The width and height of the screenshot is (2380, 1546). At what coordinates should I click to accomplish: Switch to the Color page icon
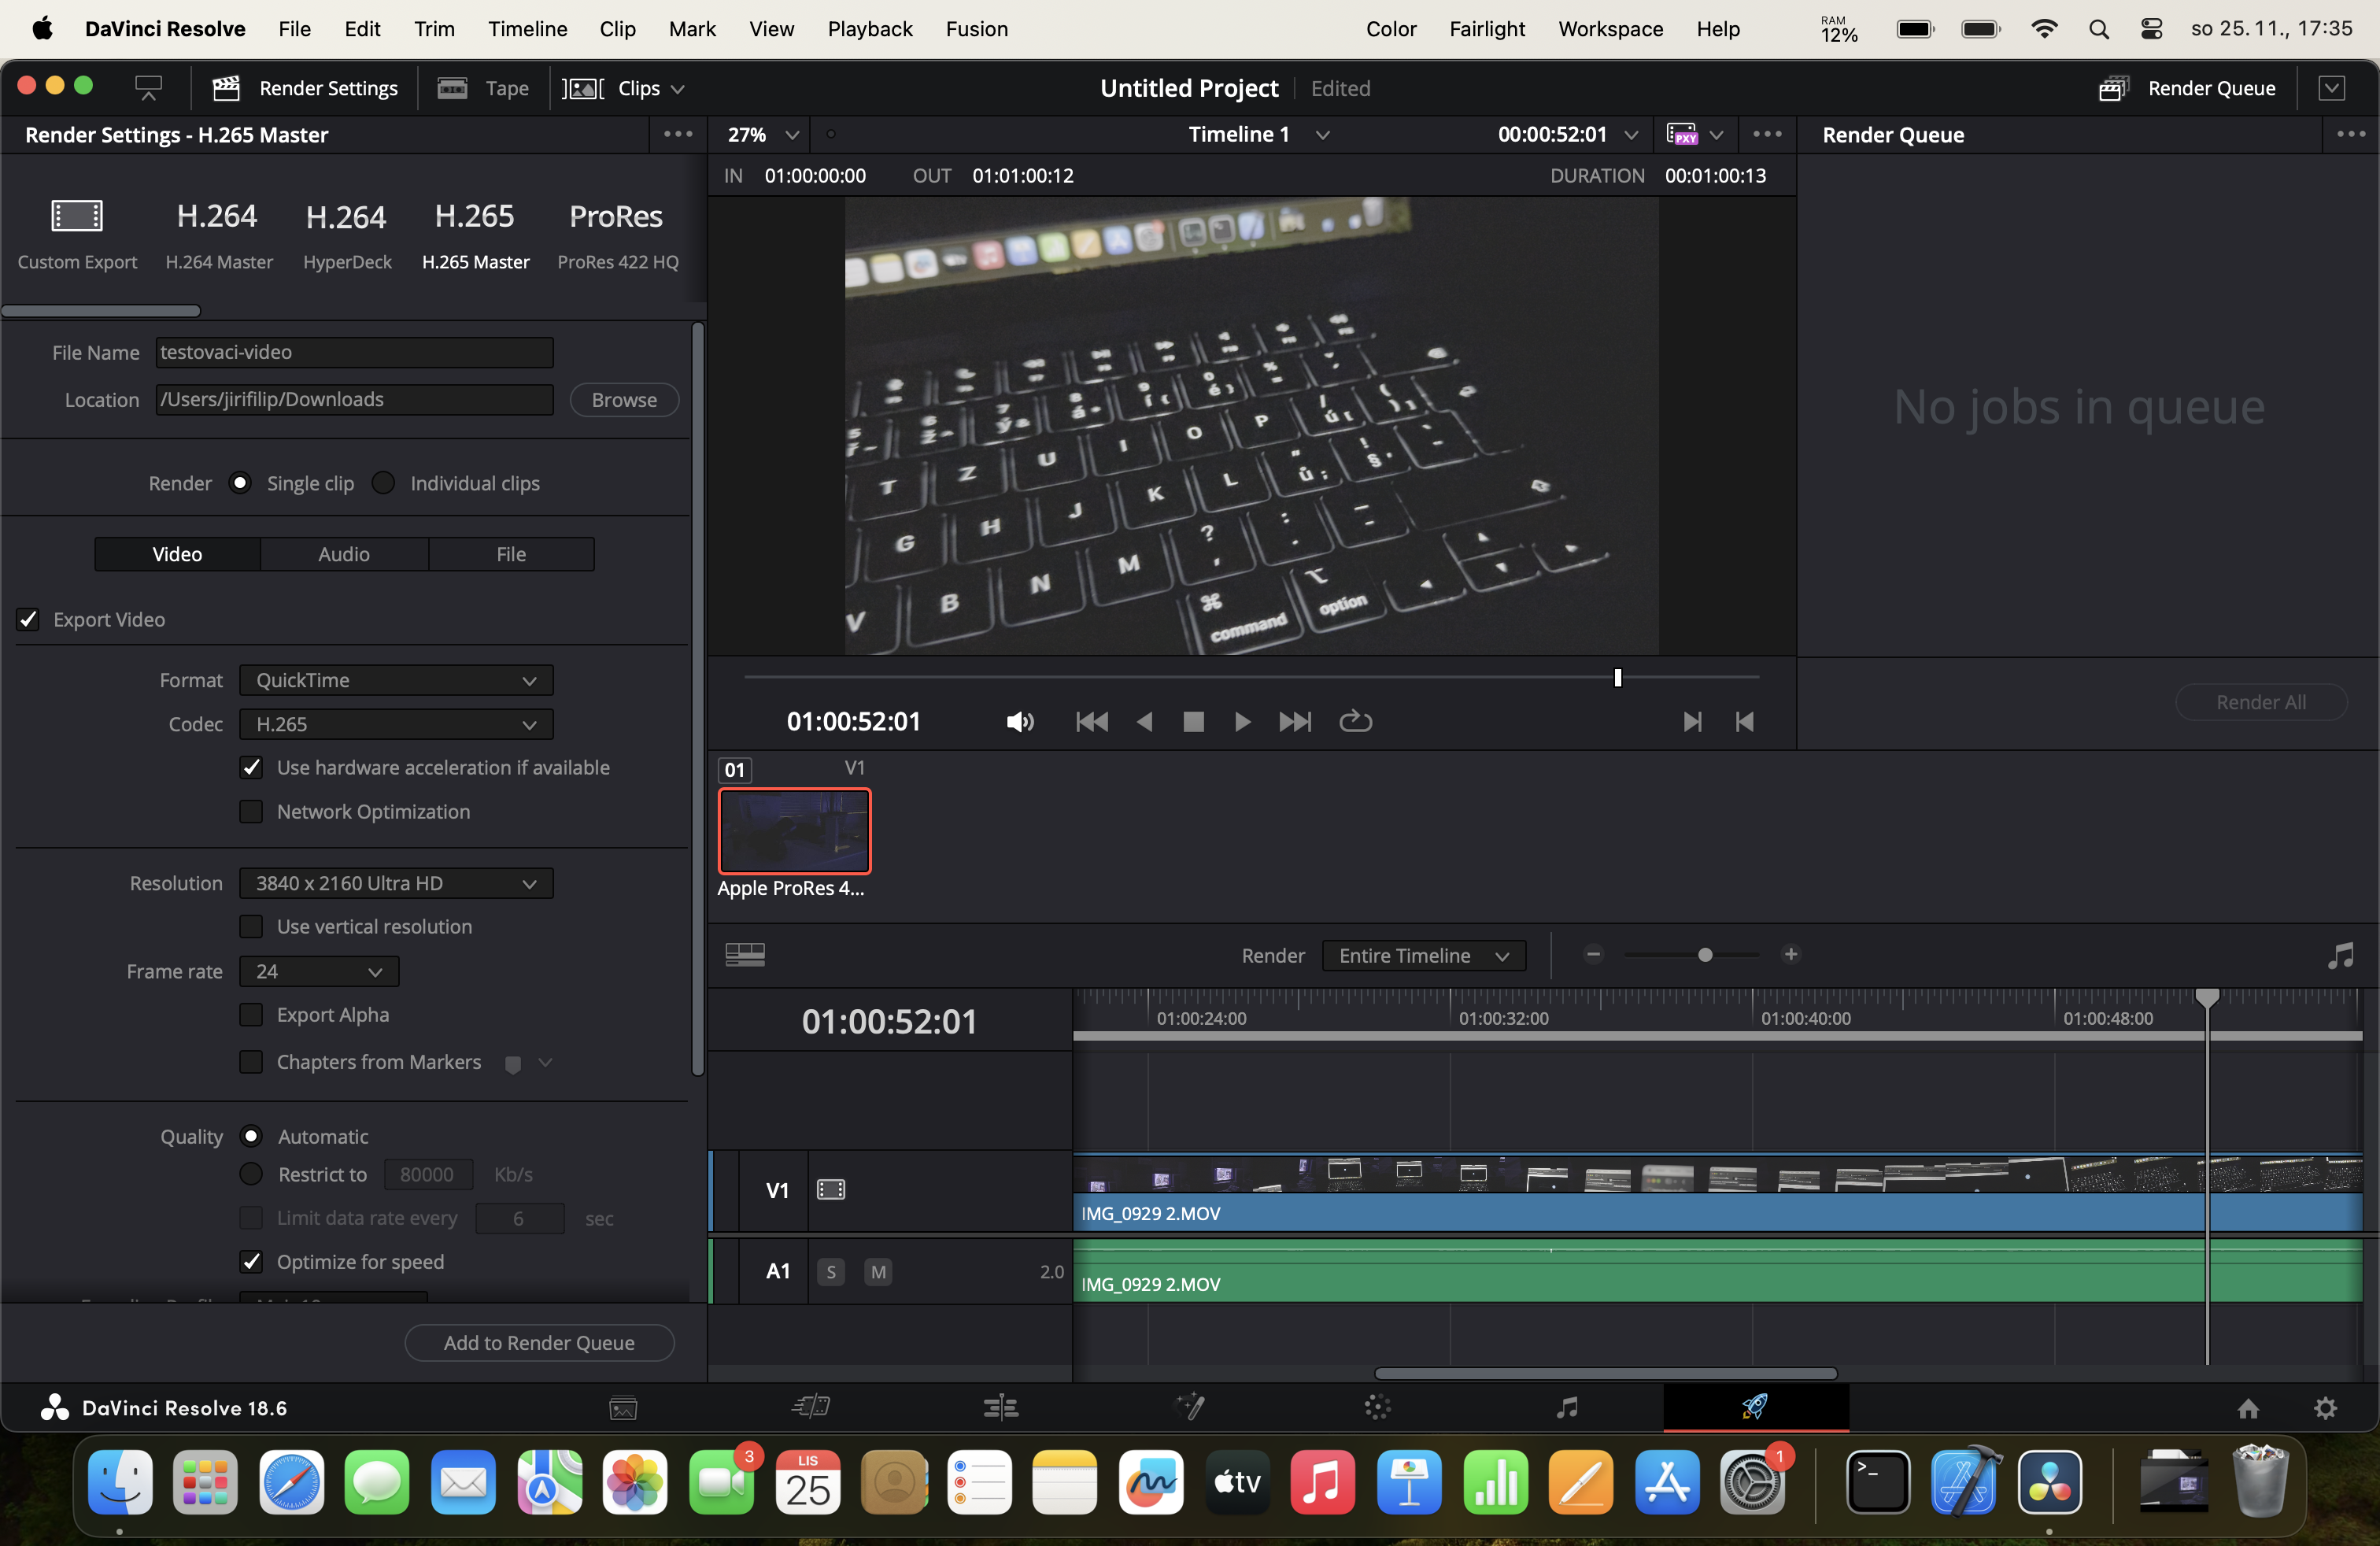[1377, 1408]
